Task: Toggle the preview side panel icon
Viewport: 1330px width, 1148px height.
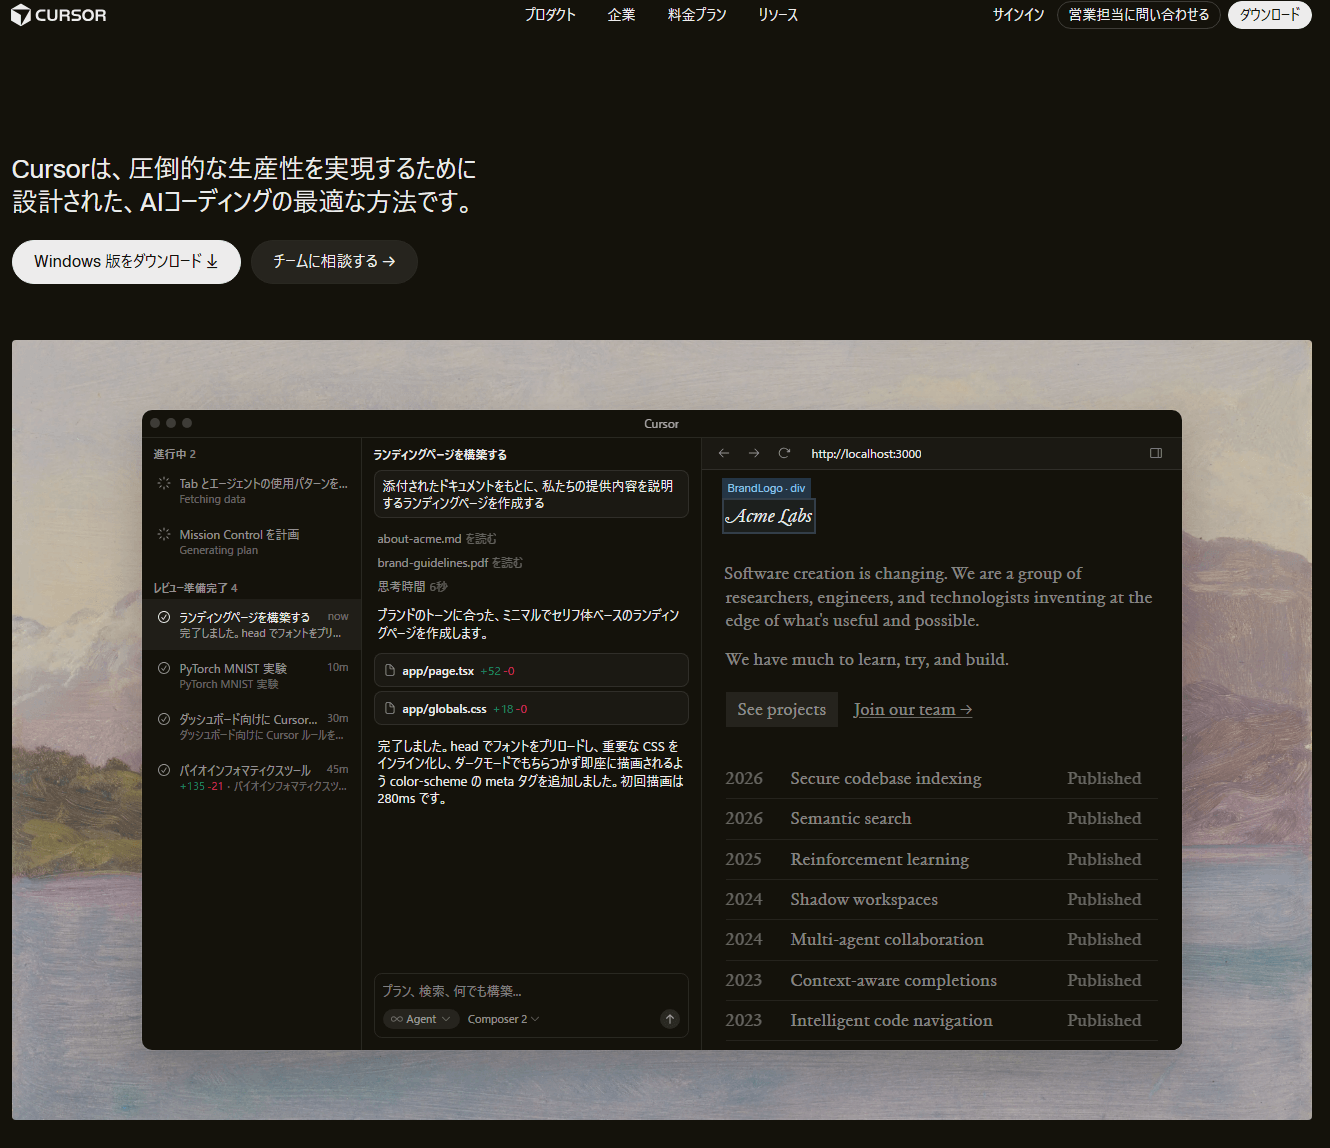Action: (1156, 453)
